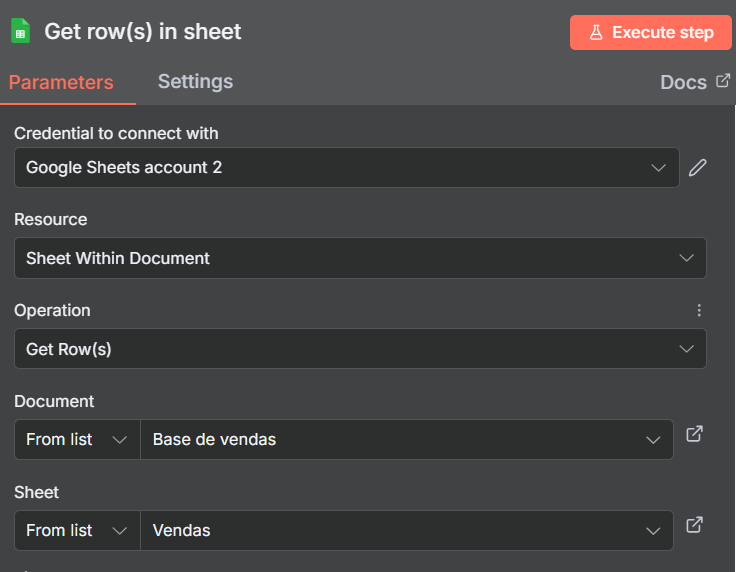Open the Vendas sheet external link icon
The image size is (736, 572).
point(695,525)
